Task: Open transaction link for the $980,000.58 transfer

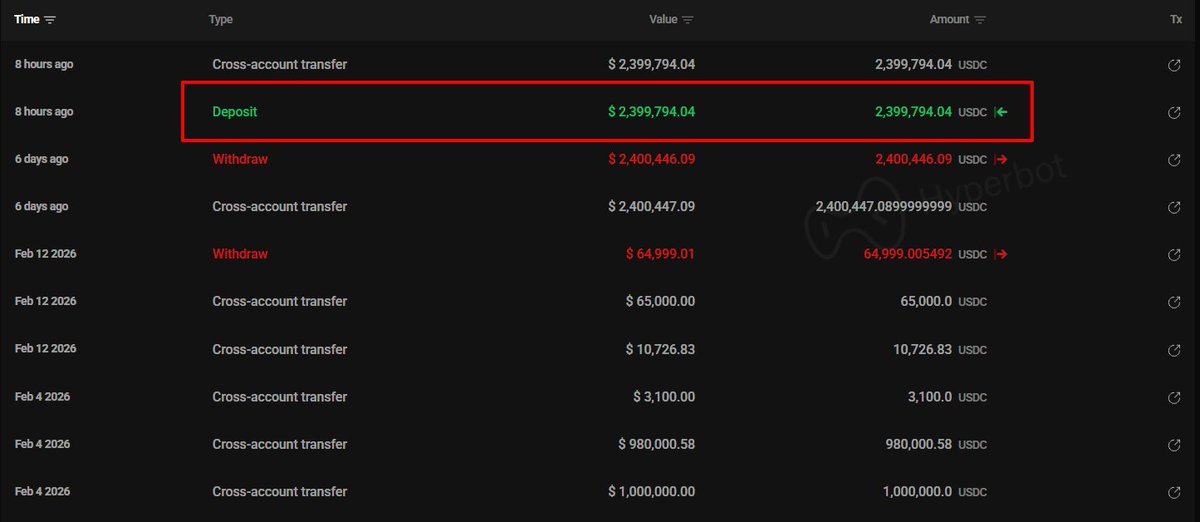Action: (x=1175, y=444)
